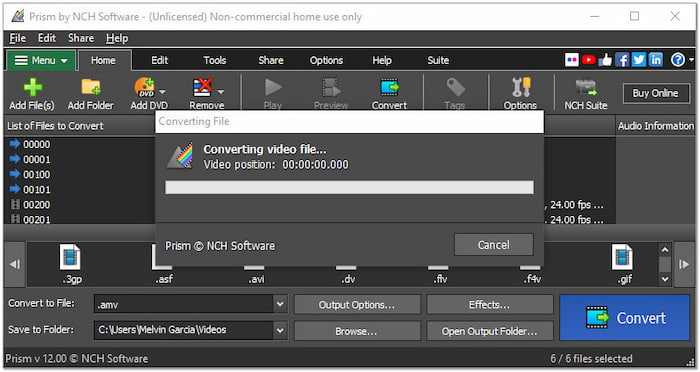This screenshot has height=372, width=700.
Task: Click the Add DVD icon
Action: [x=145, y=87]
